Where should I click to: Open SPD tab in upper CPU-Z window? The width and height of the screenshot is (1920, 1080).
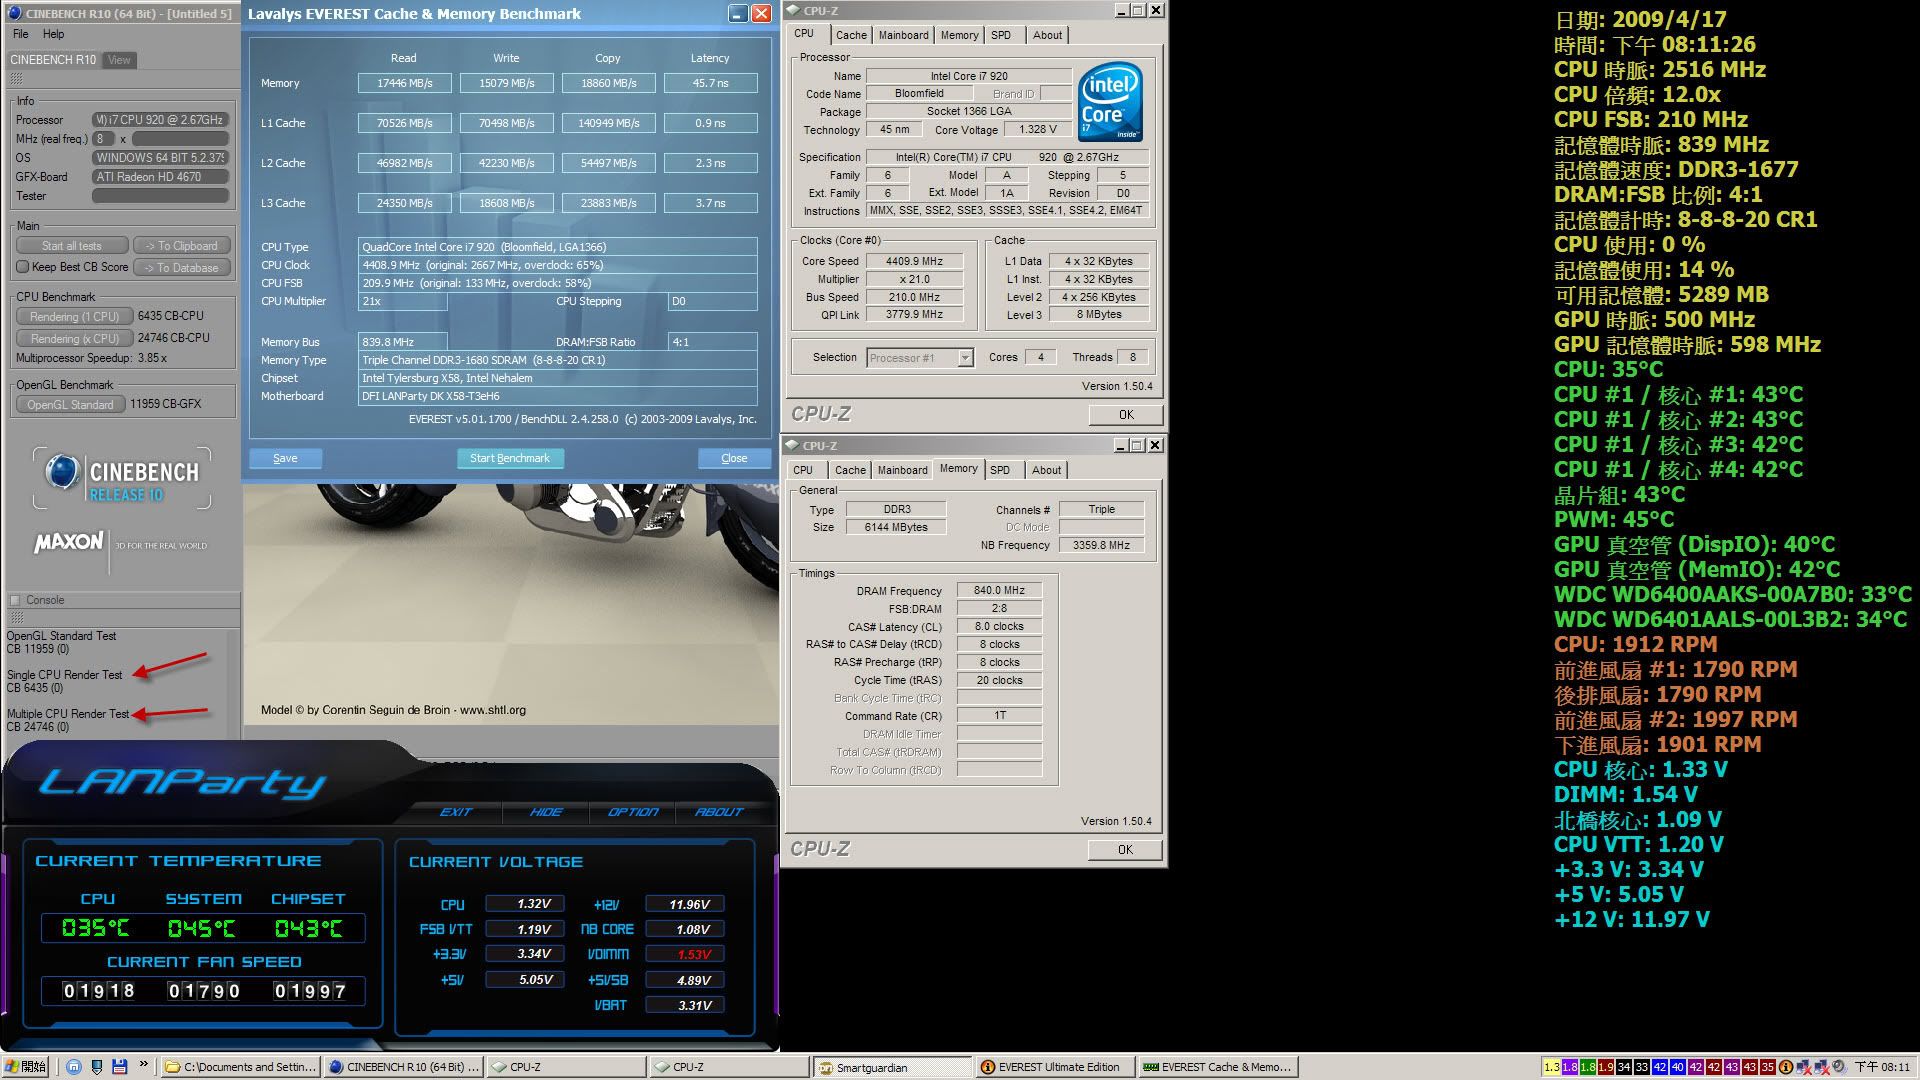pos(1001,35)
